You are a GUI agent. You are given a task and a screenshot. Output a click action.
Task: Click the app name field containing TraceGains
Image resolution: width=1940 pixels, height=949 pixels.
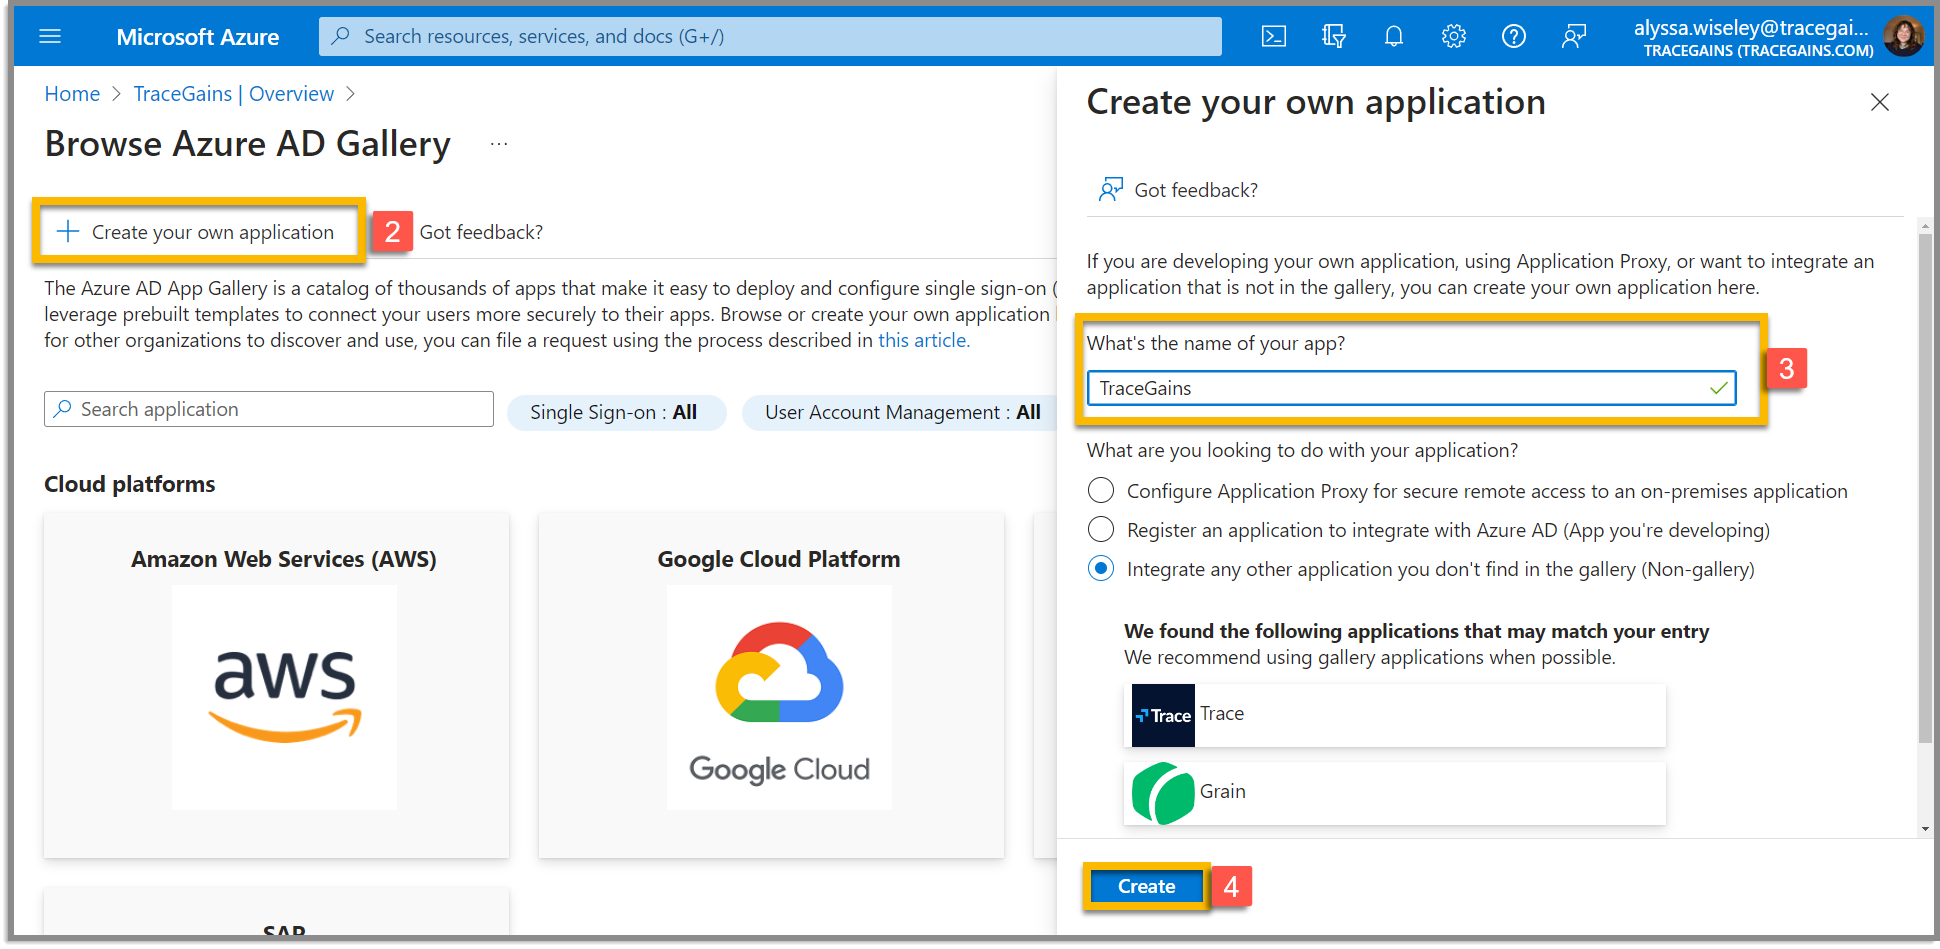[1412, 388]
